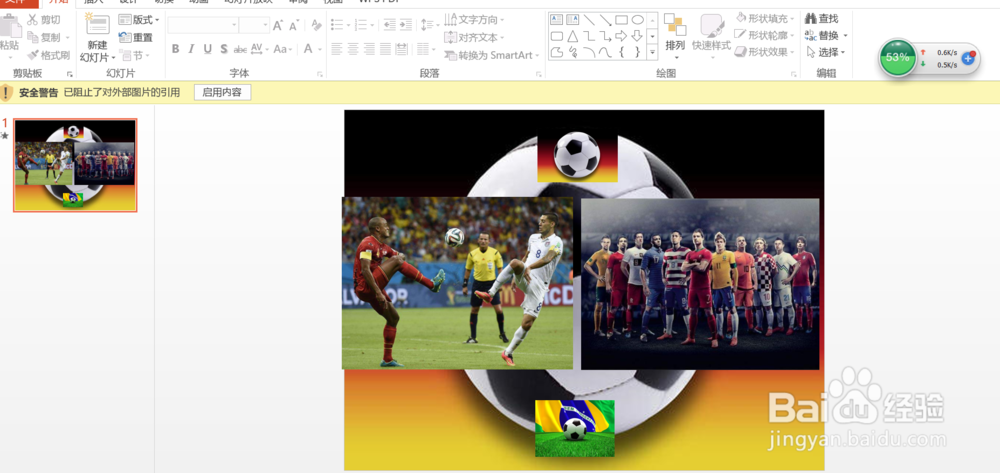The image size is (1000, 473).
Task: Click the green 53% floating widget
Action: (898, 57)
